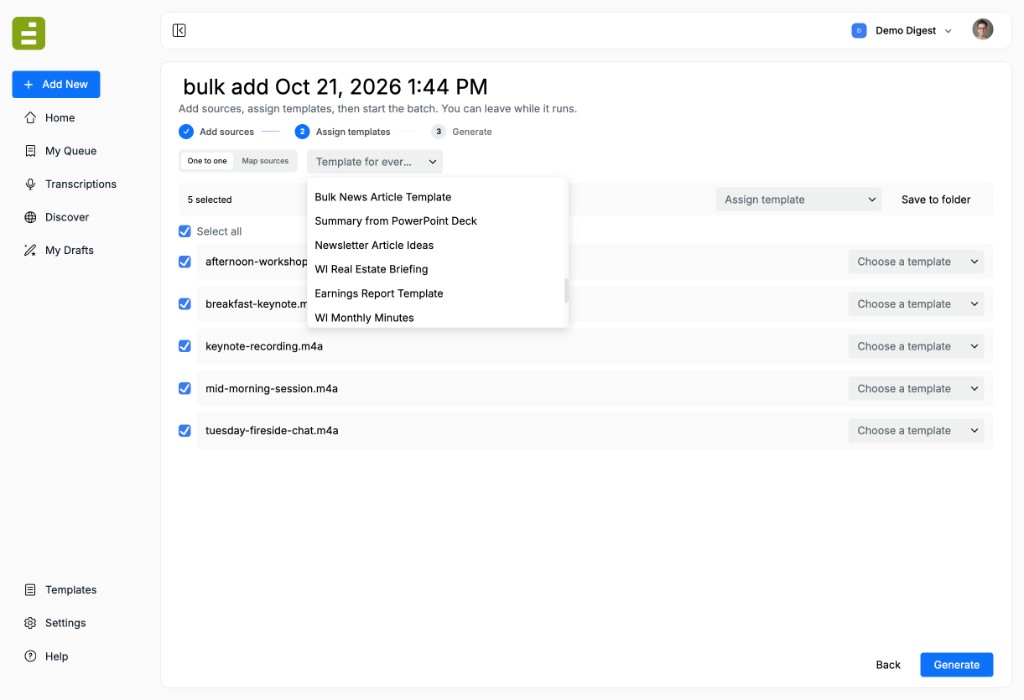Click the Add New button

[56, 84]
